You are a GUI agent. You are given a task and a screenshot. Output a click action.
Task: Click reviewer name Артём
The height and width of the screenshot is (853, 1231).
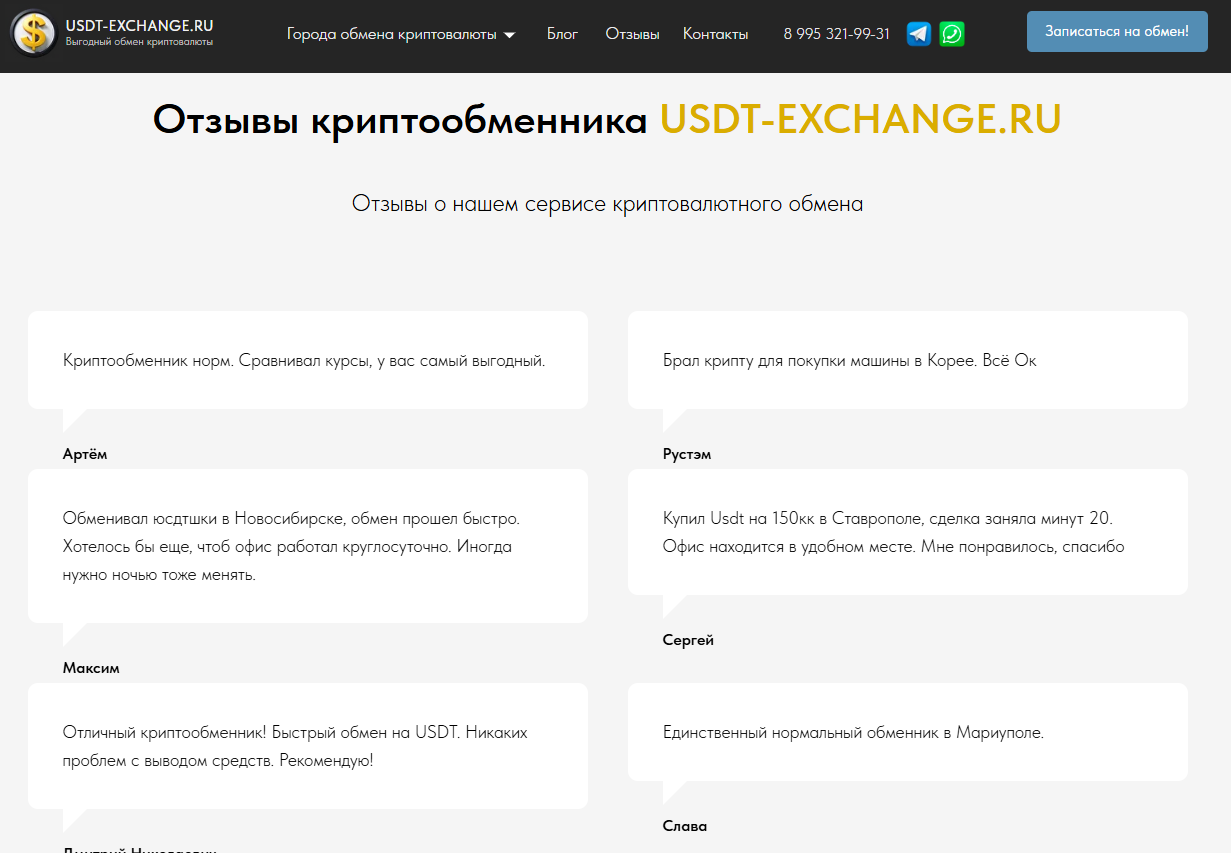[x=85, y=454]
